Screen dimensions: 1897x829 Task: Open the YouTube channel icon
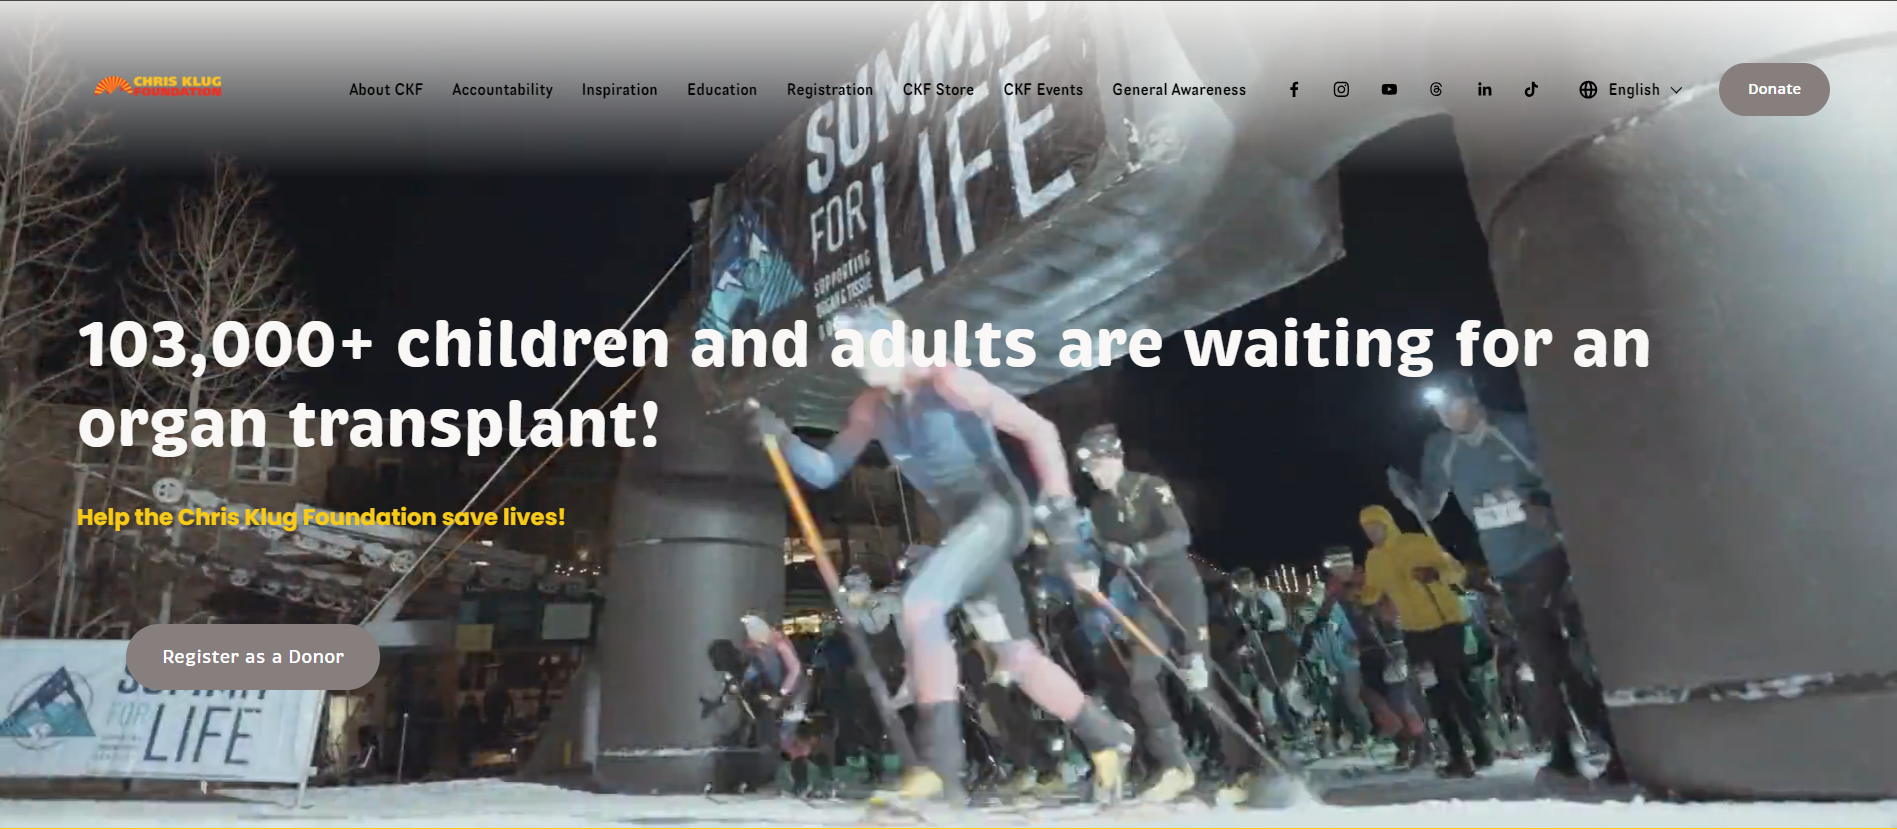pos(1389,90)
